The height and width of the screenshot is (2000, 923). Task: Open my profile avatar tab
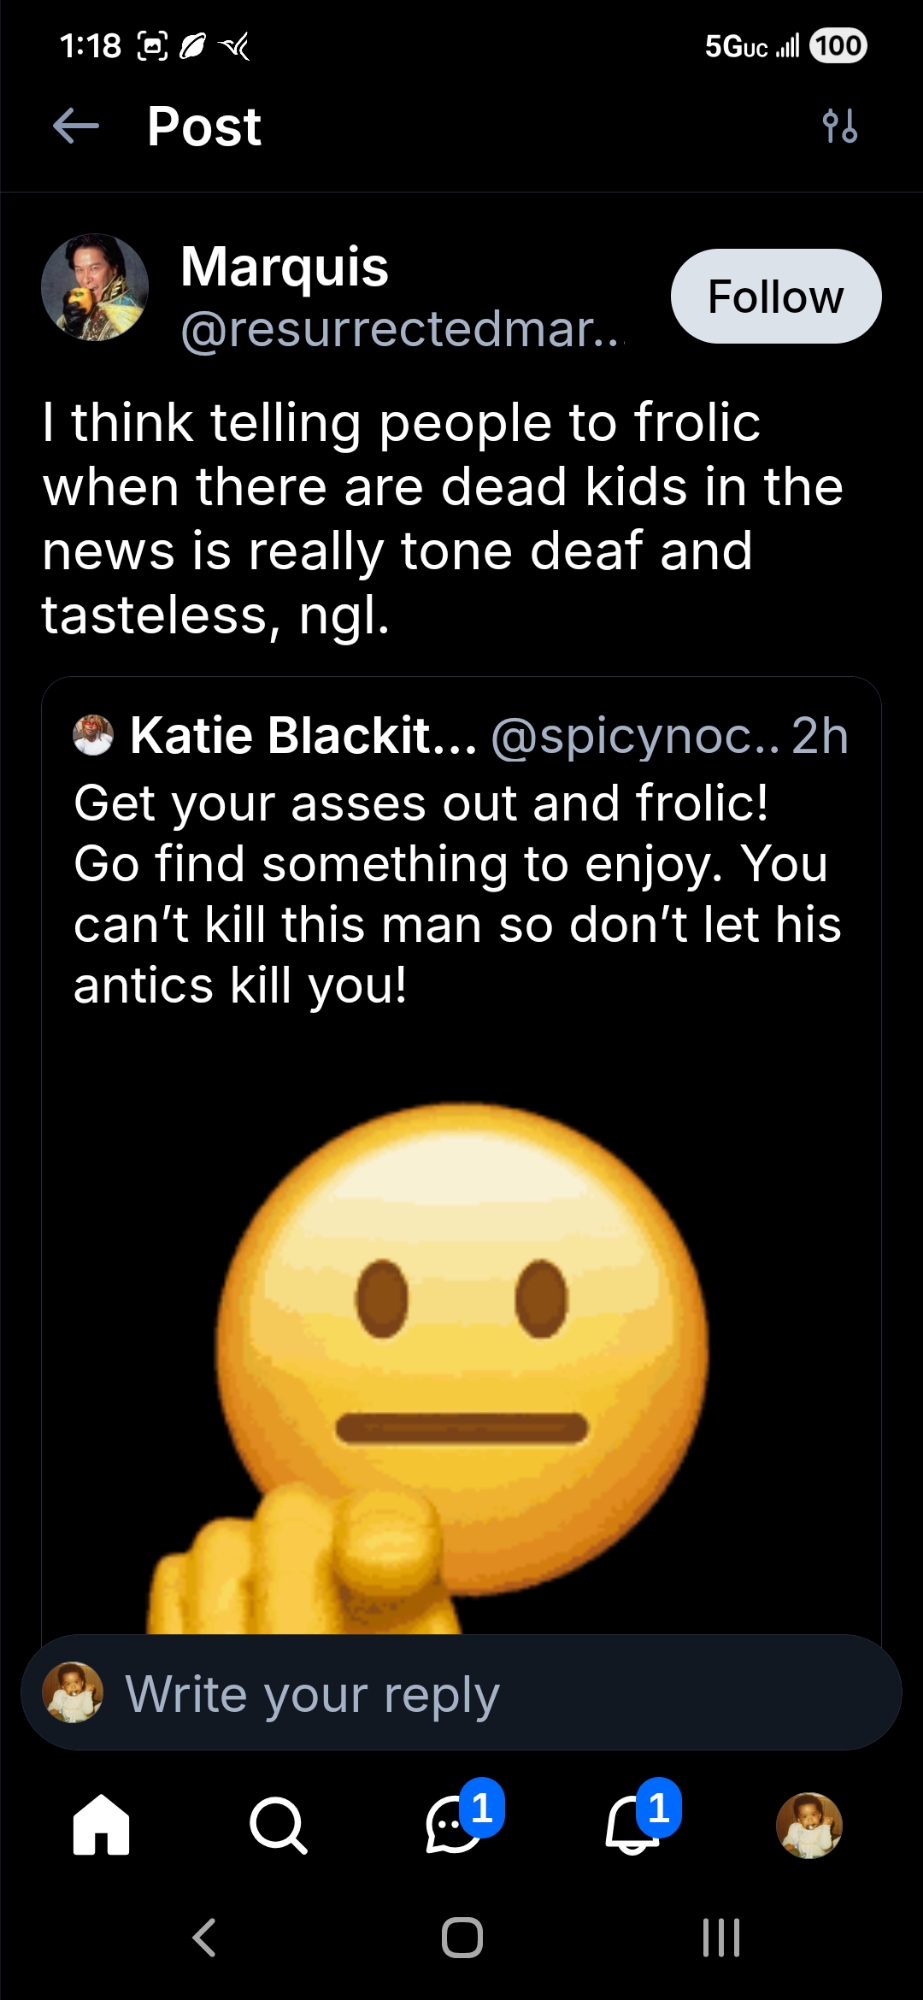809,1825
